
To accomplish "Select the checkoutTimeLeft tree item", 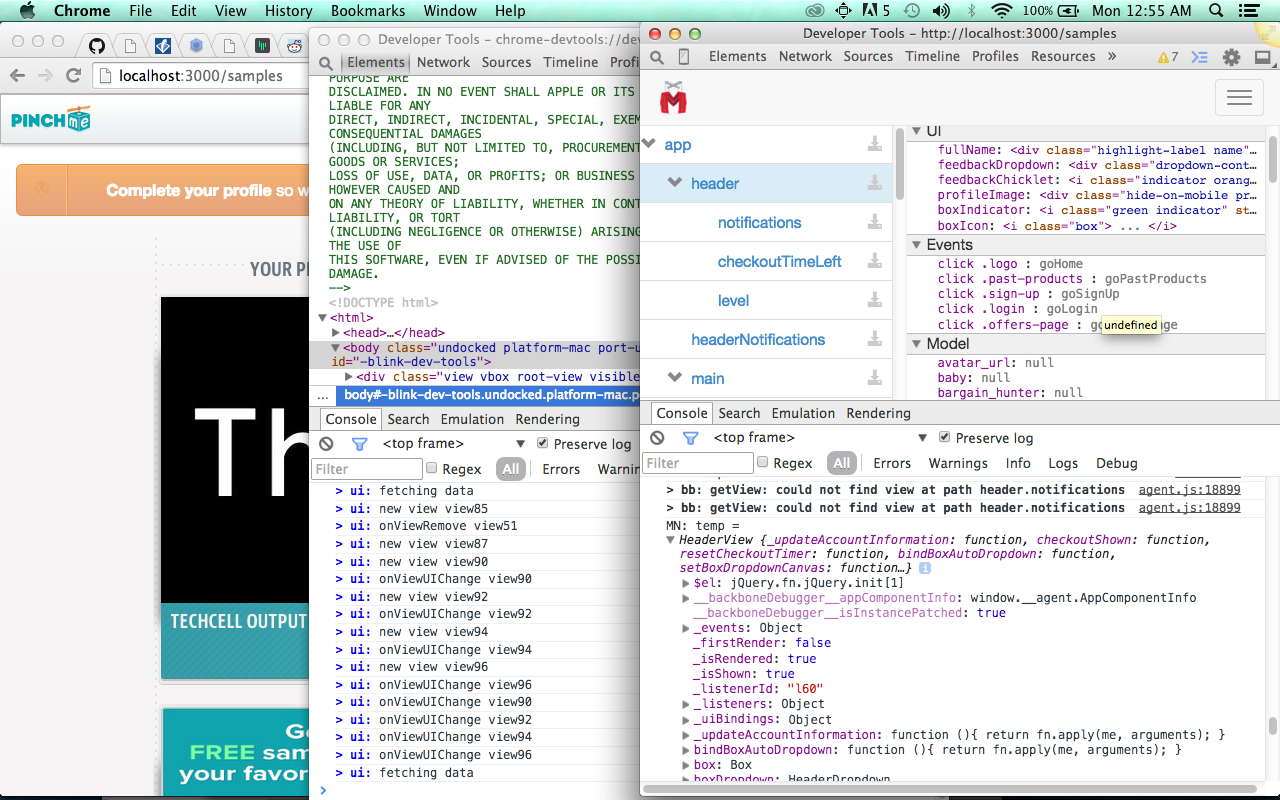I will point(780,261).
